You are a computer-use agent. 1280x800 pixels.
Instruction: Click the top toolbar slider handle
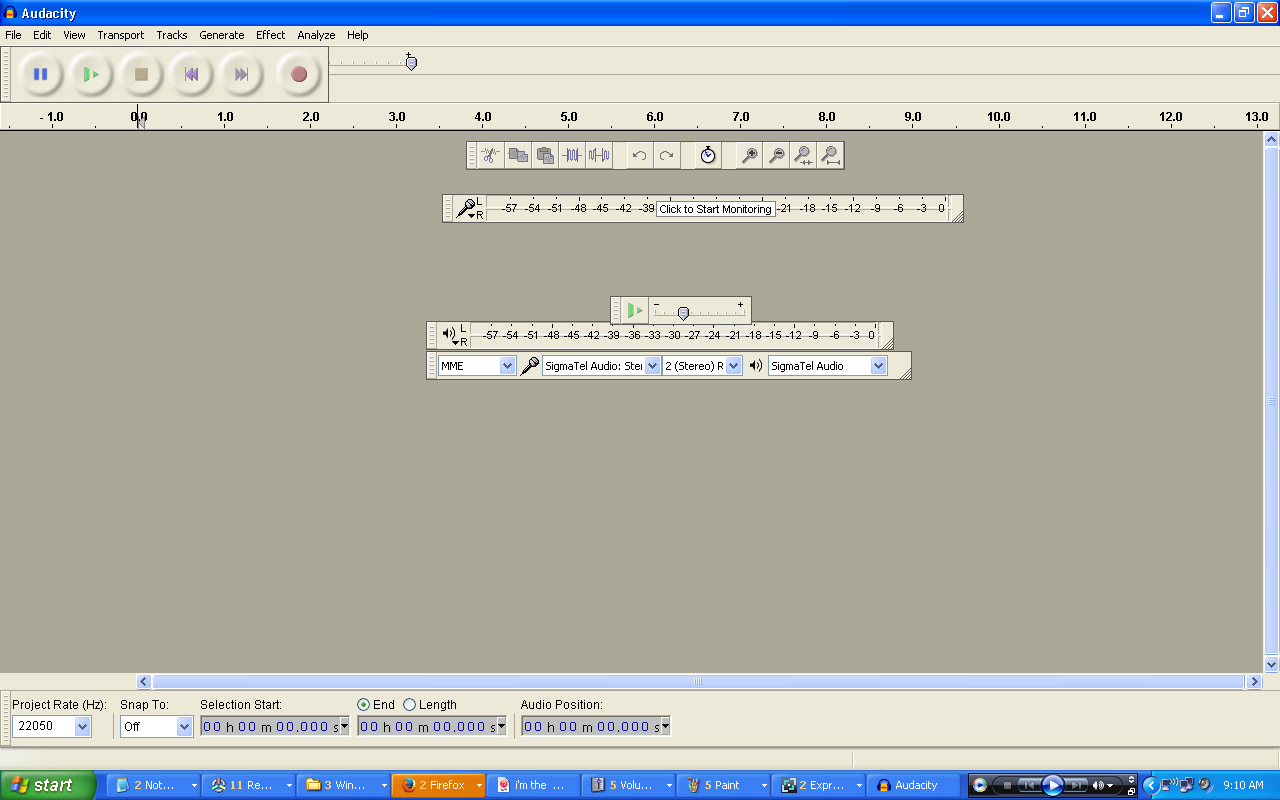tap(411, 62)
